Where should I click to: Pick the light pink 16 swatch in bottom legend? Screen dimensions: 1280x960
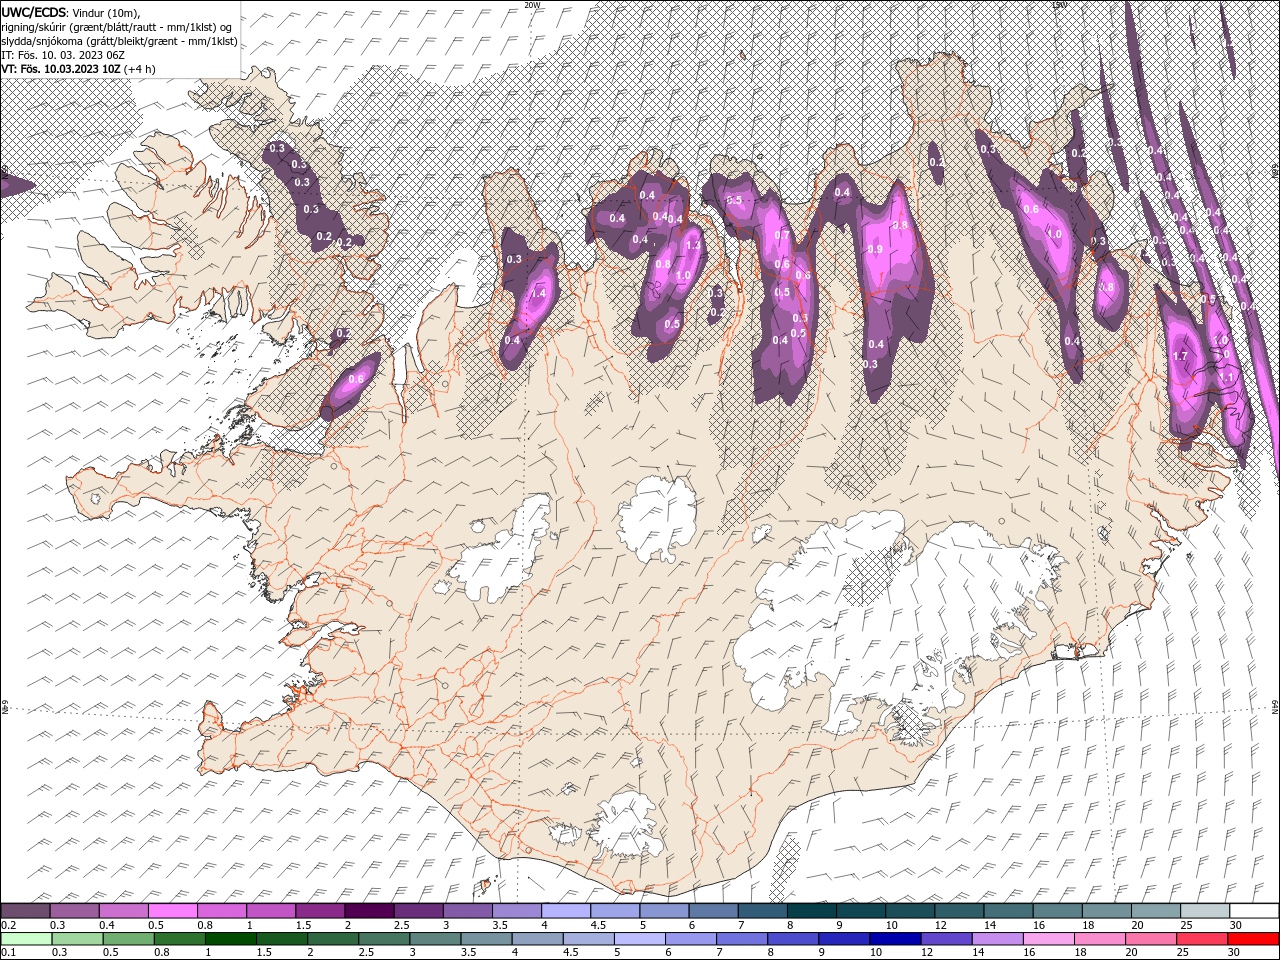click(1048, 938)
